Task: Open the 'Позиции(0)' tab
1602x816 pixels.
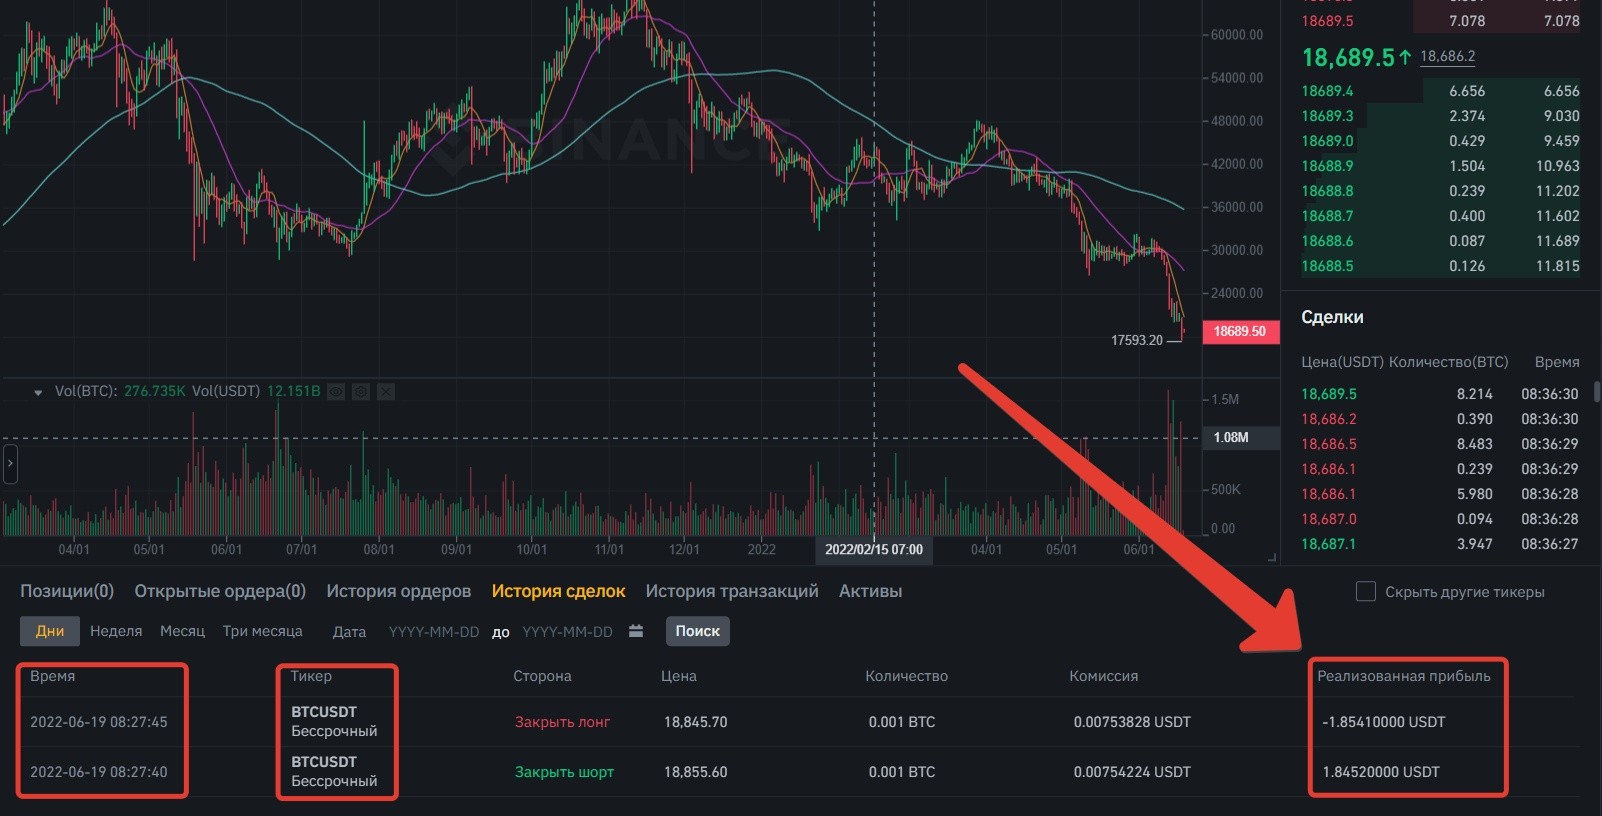Action: coord(67,591)
